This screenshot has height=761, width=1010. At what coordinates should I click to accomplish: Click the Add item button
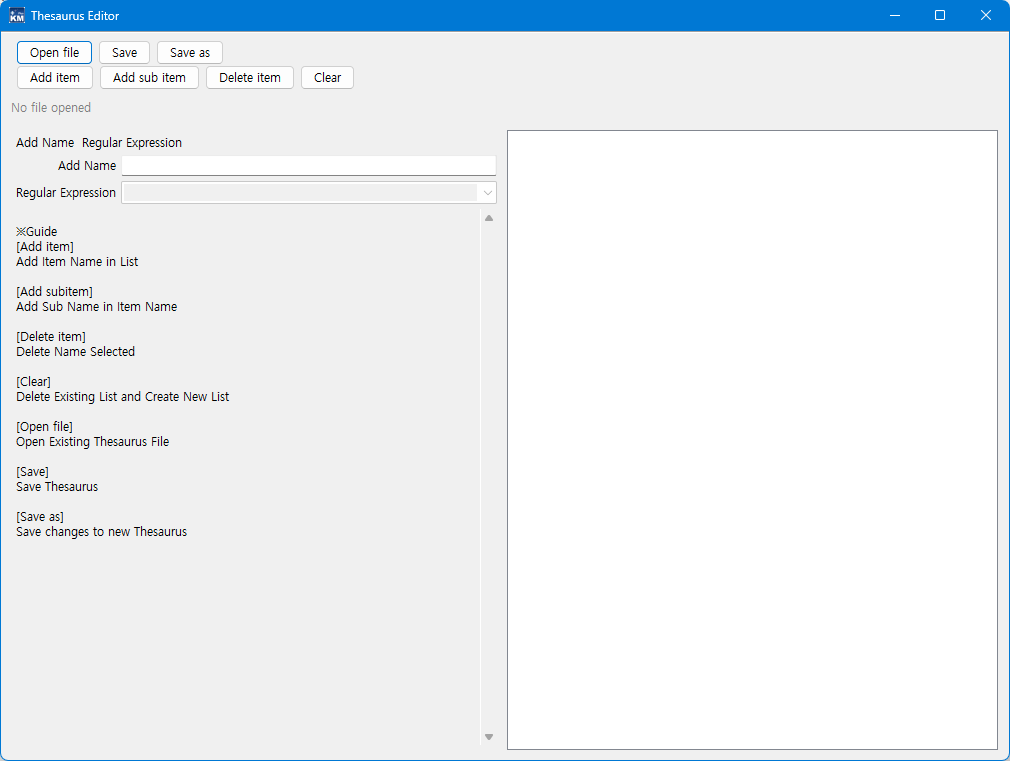(55, 78)
